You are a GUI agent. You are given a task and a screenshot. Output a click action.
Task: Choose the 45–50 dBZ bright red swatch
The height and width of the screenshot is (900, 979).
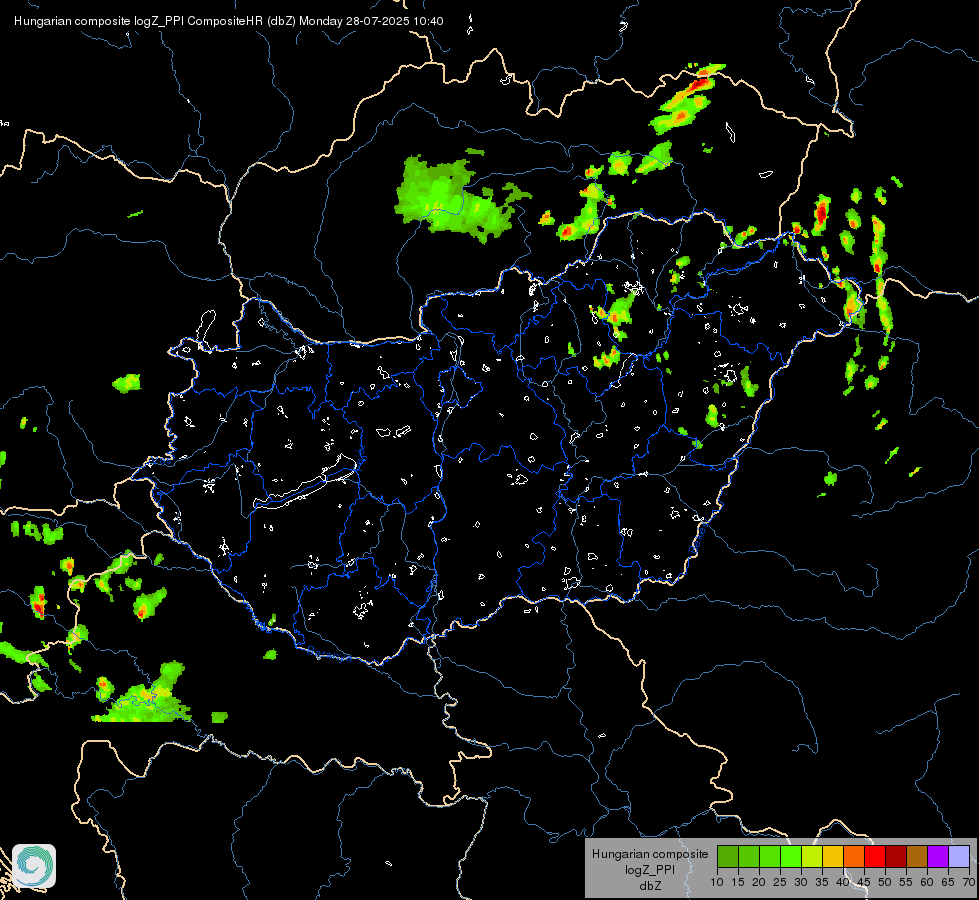(x=875, y=856)
